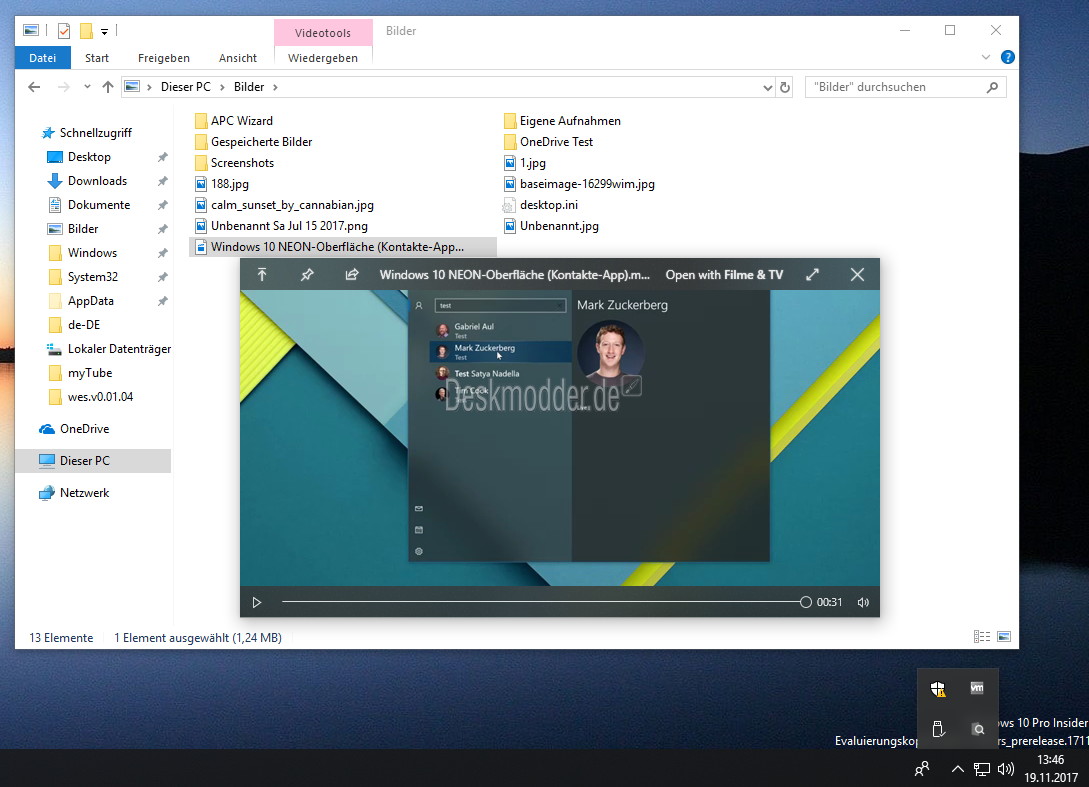This screenshot has width=1089, height=787.
Task: Click the Bilder breadcrumb segment
Action: (249, 87)
